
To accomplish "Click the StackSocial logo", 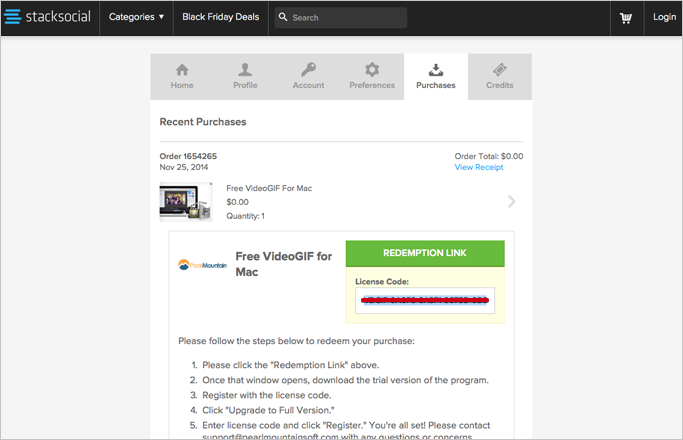I will click(47, 17).
